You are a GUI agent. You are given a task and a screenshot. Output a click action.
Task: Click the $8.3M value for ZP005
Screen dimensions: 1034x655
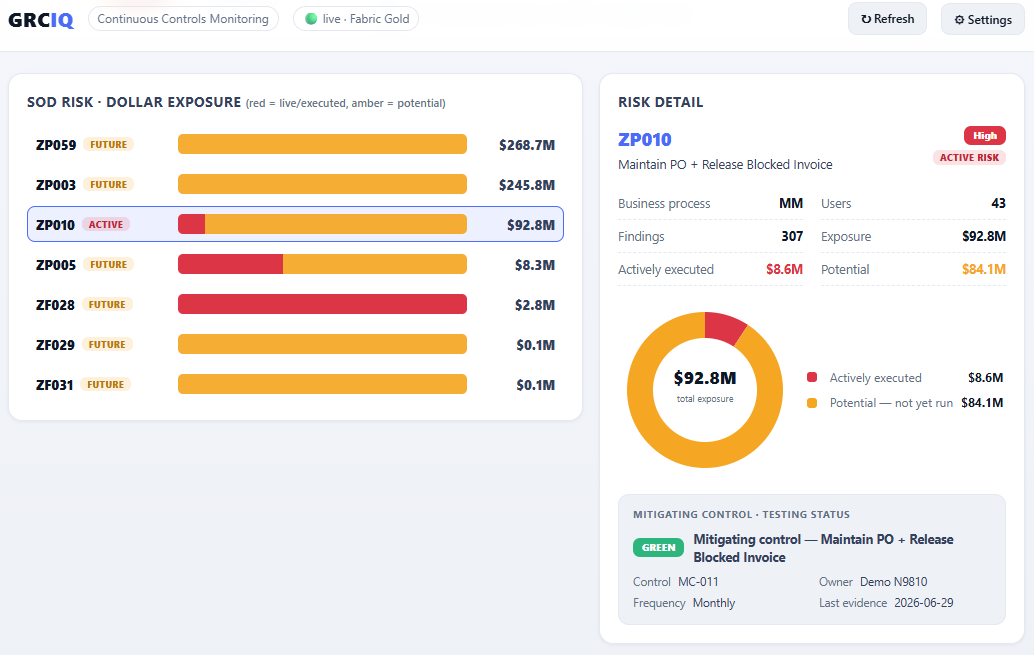(x=534, y=265)
